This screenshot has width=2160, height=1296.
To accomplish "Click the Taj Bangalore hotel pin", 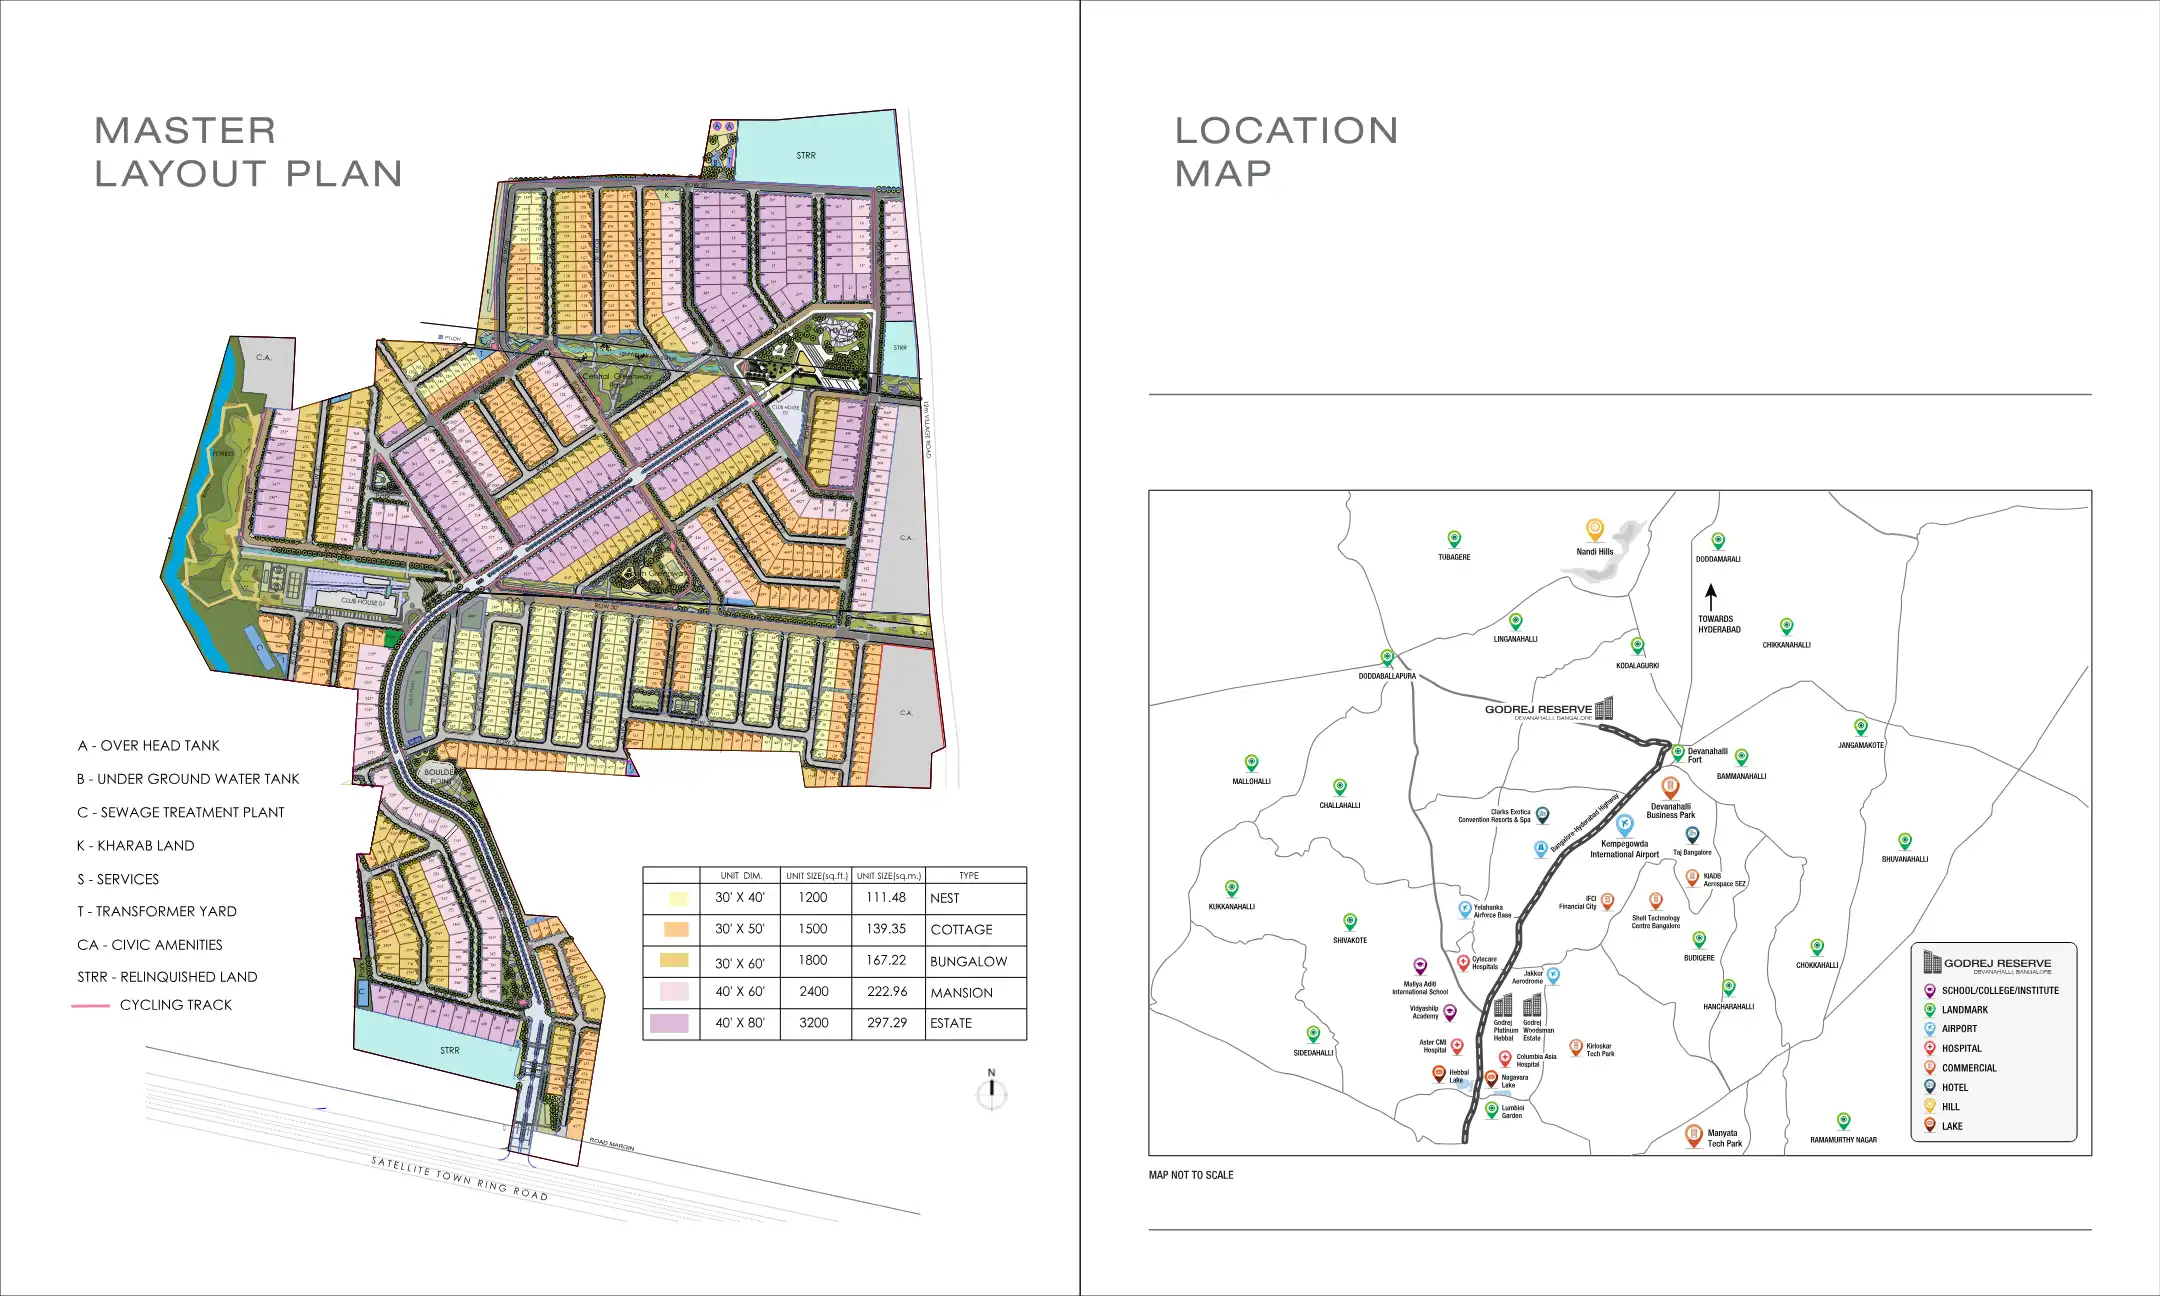I will [1692, 834].
